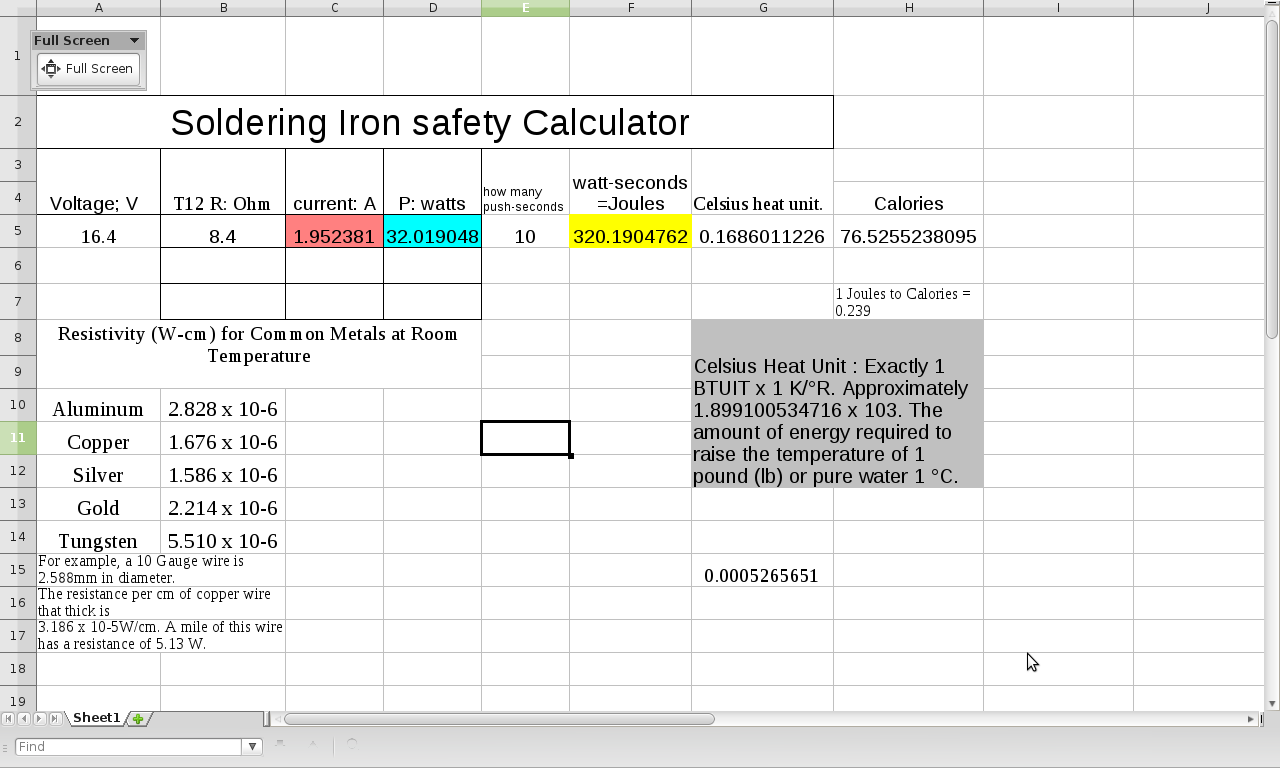Click the horizontal scrollbar right arrow

(1250, 719)
